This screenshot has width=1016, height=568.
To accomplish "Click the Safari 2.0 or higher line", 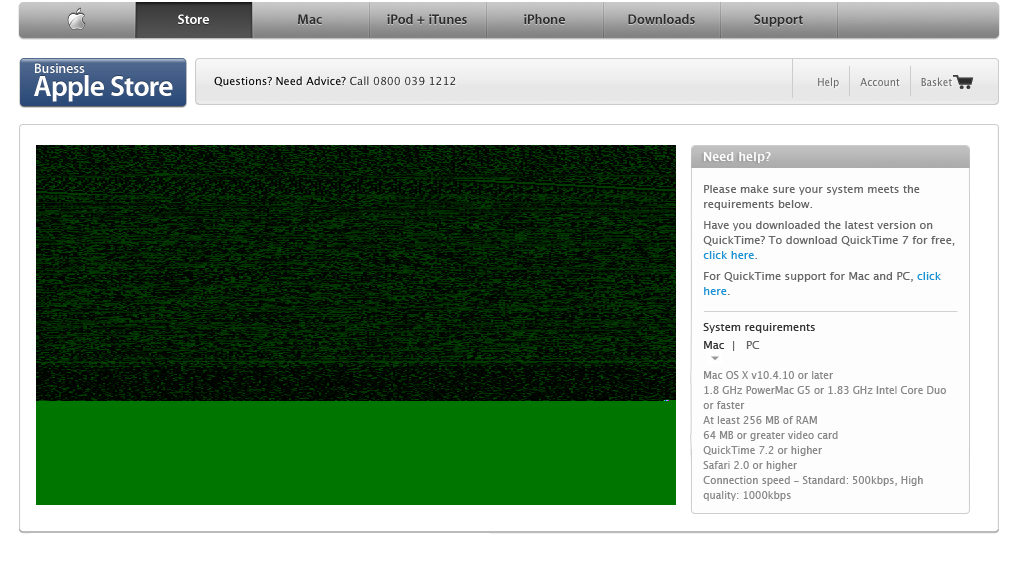I will (750, 465).
